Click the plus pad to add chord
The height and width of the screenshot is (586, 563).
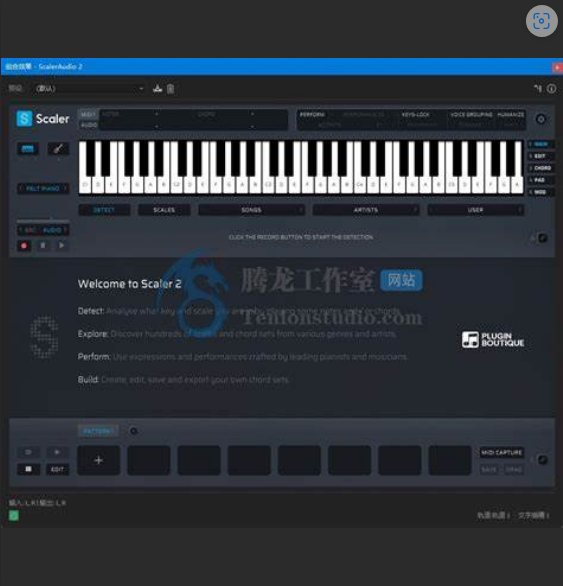pos(99,460)
